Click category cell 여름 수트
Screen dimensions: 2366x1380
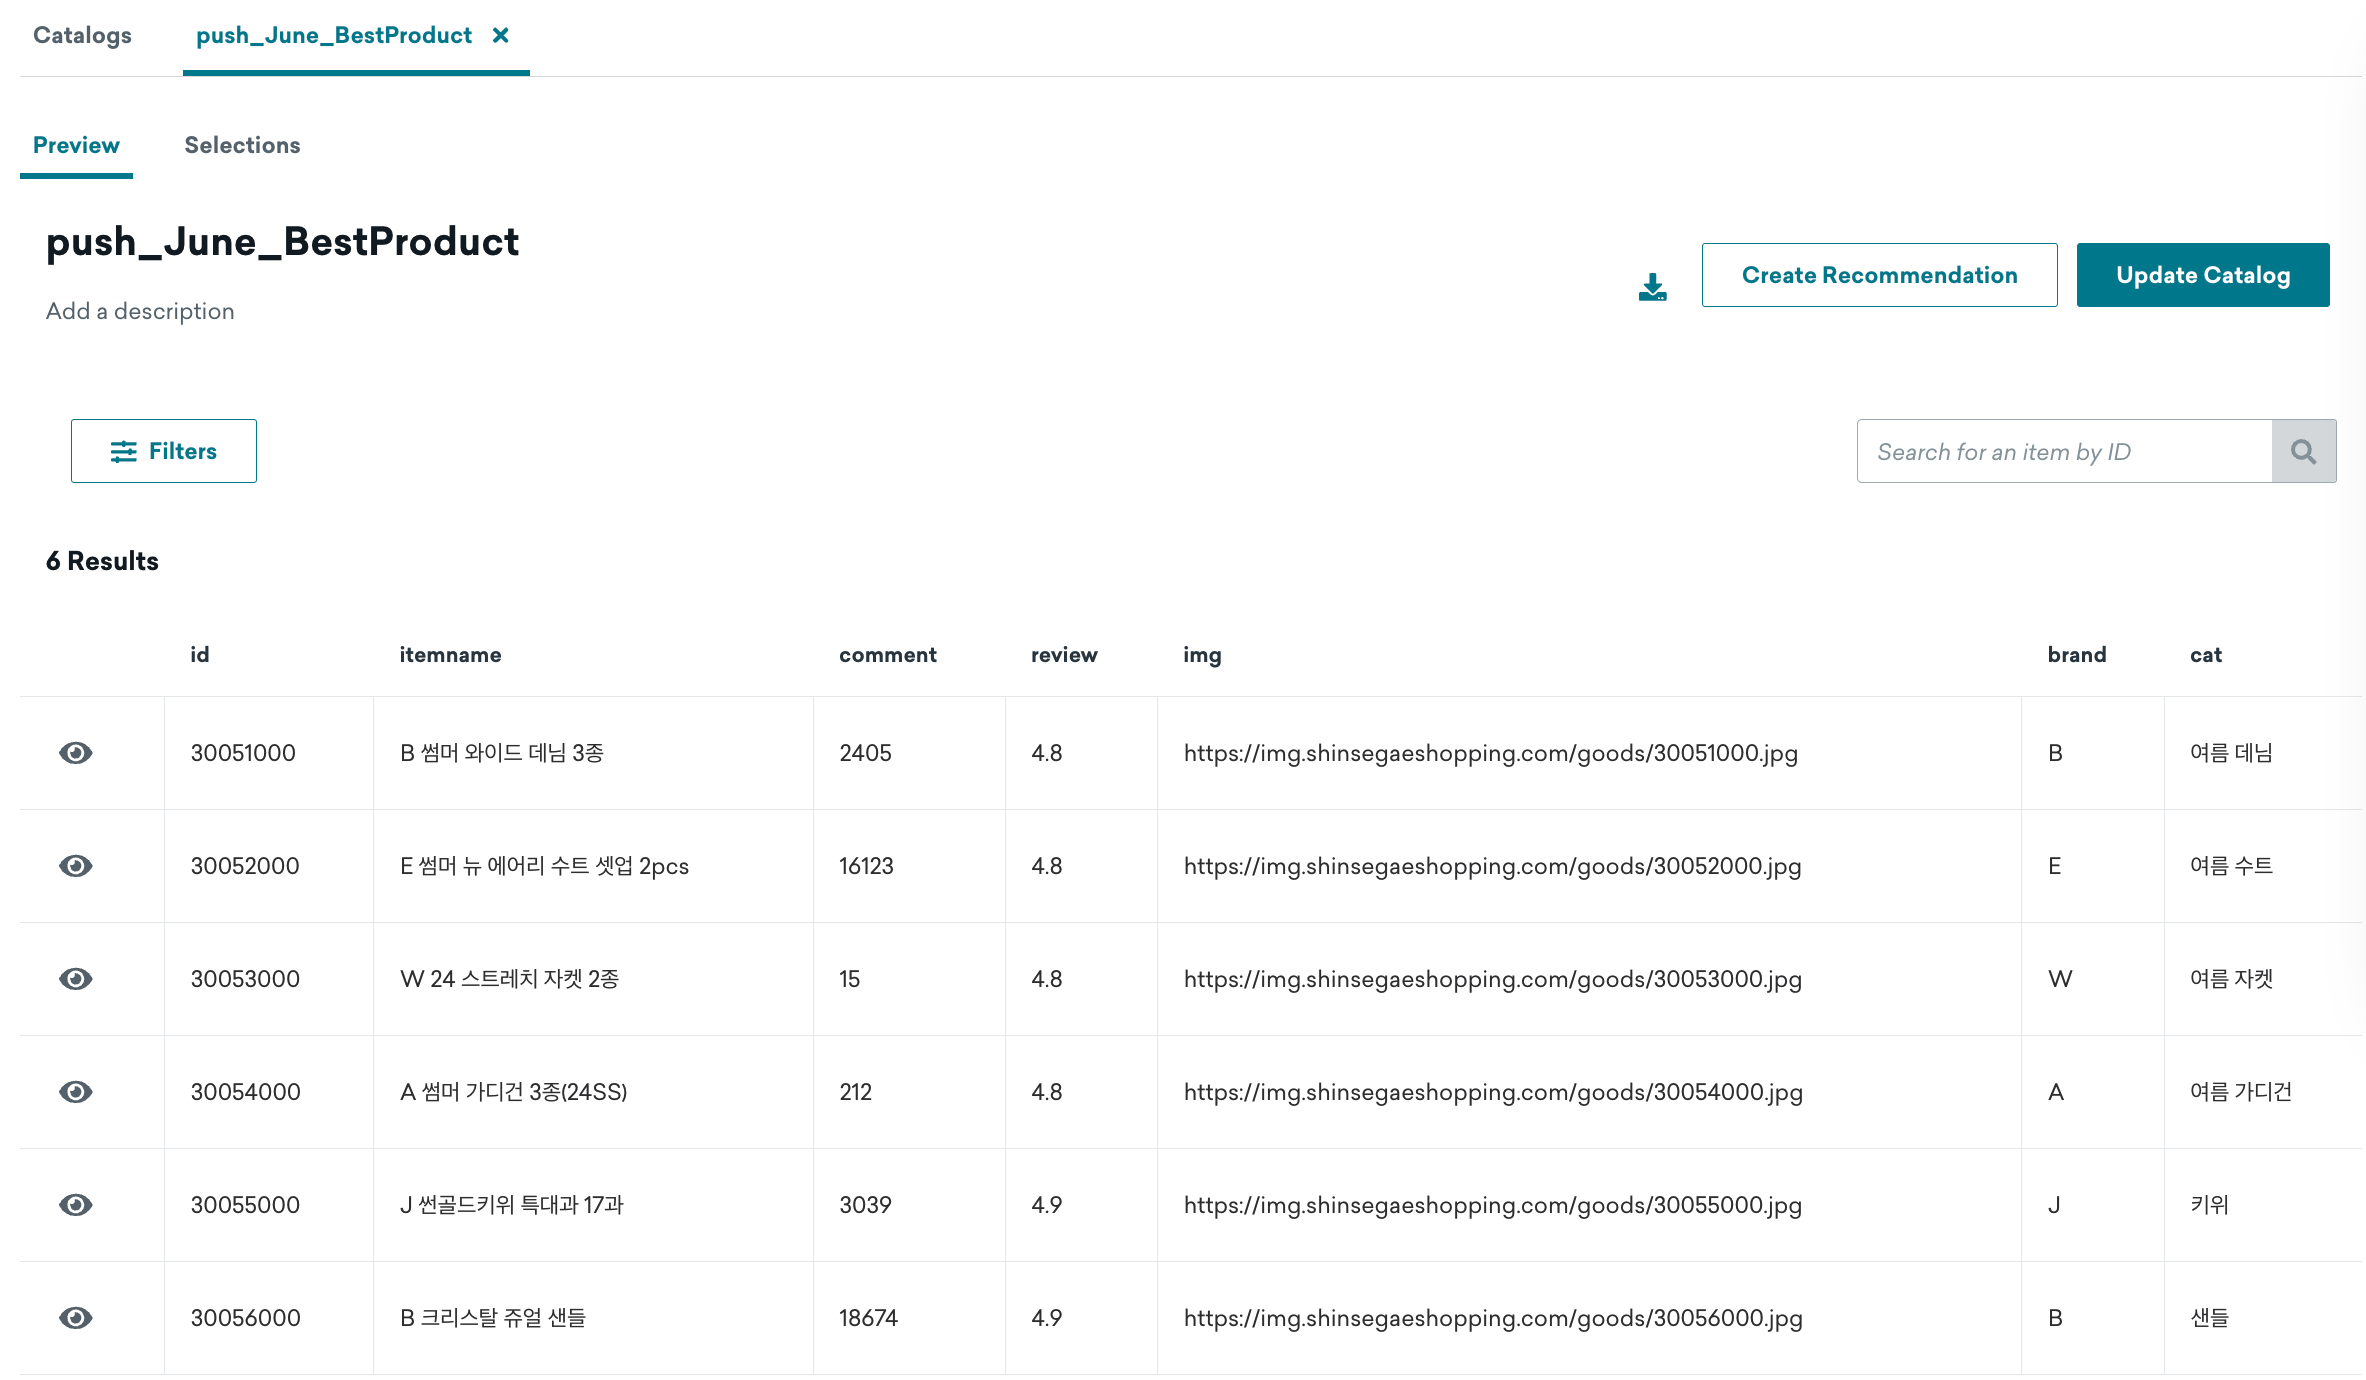pos(2231,866)
